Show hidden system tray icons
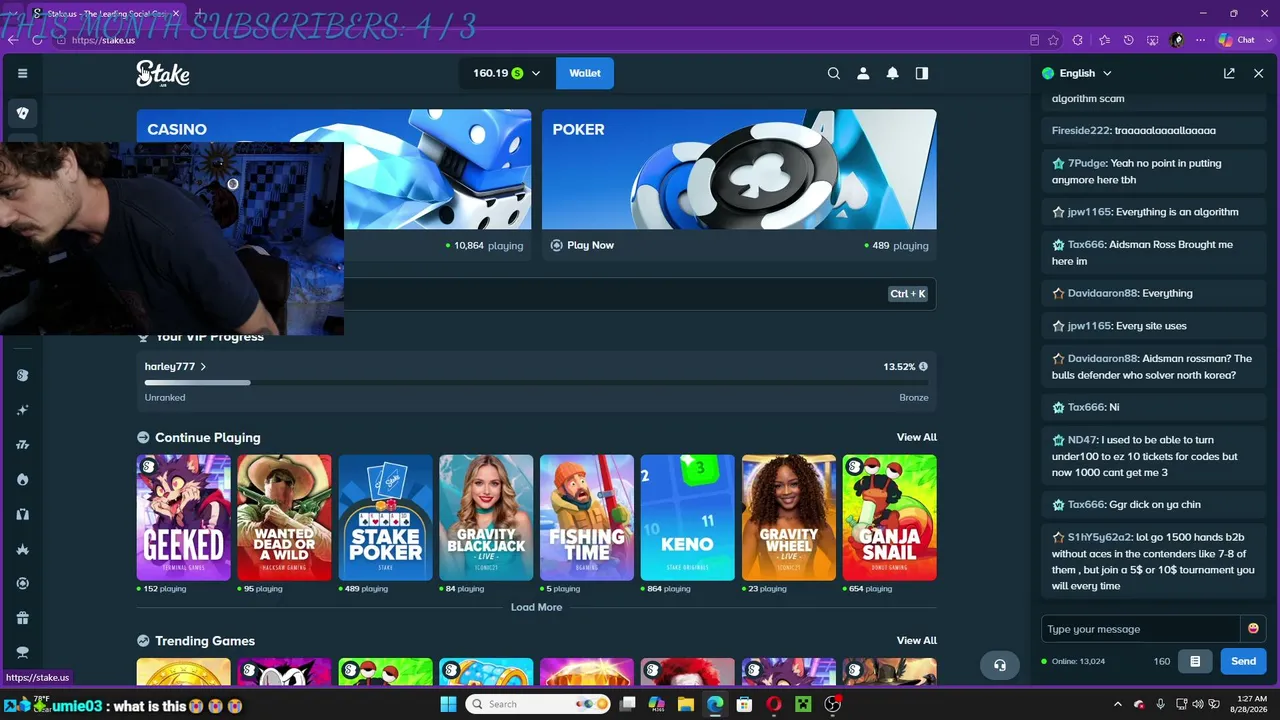The height and width of the screenshot is (720, 1280). 1118,704
